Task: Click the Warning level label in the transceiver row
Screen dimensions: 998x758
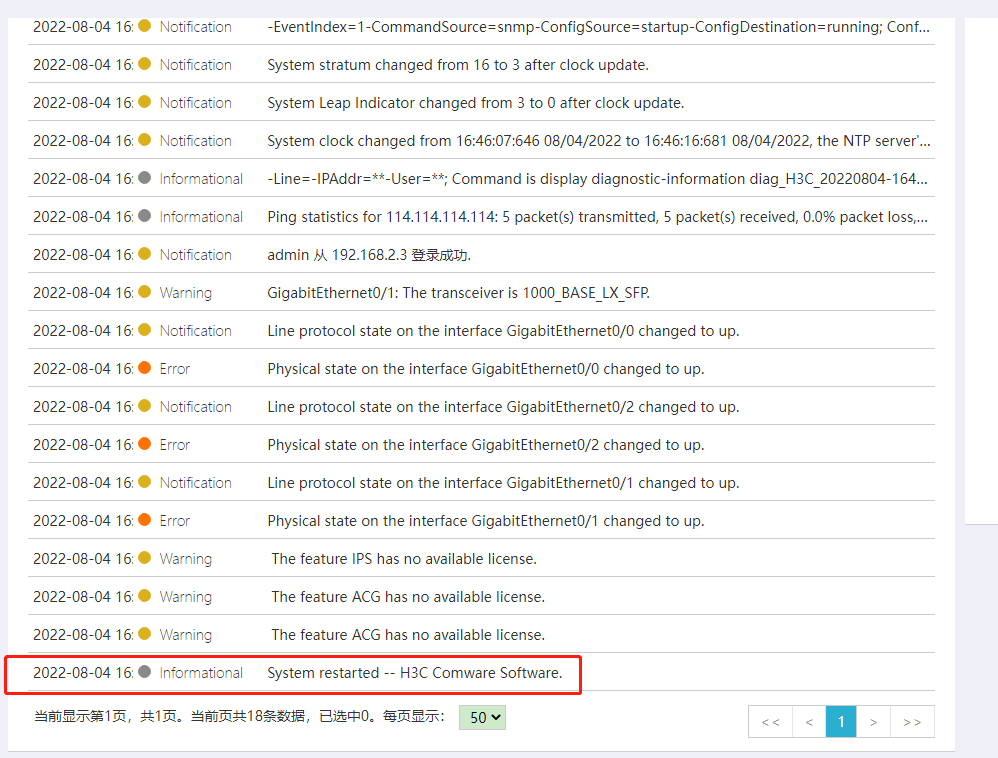Action: point(185,293)
